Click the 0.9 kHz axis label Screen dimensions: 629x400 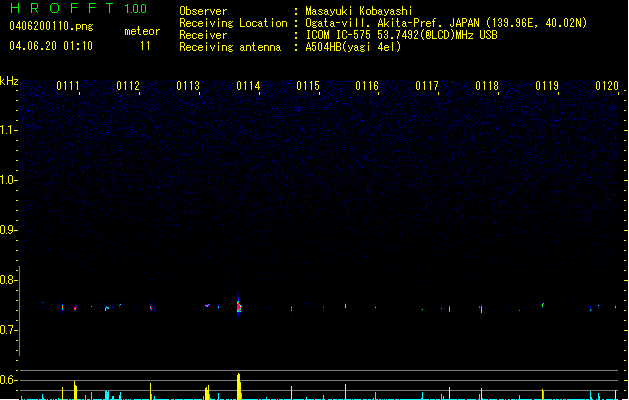pyautogui.click(x=8, y=230)
